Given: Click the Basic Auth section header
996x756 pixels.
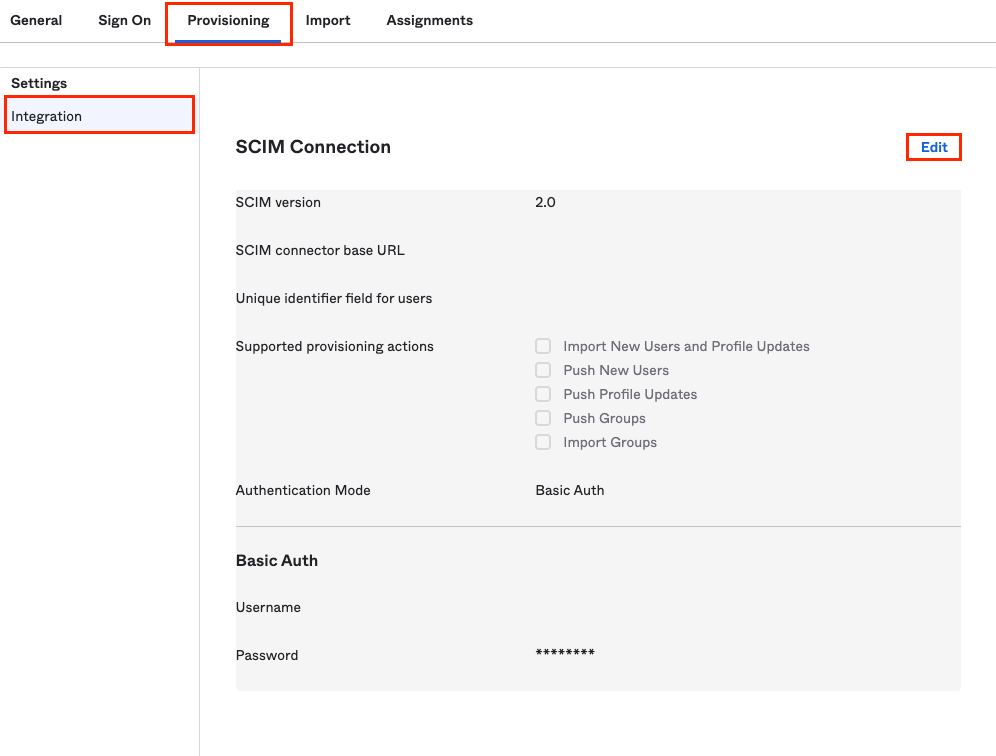Looking at the screenshot, I should 277,560.
